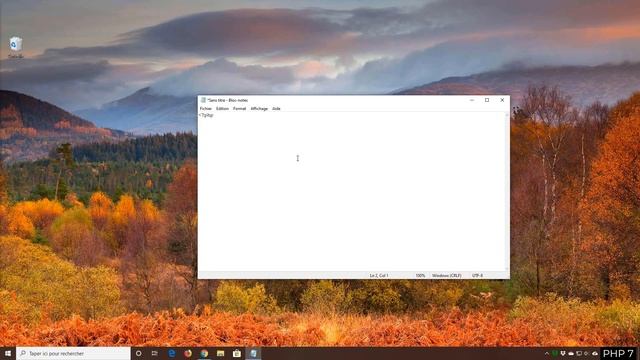Click the taskbar search box
The width and height of the screenshot is (640, 360).
tap(73, 353)
